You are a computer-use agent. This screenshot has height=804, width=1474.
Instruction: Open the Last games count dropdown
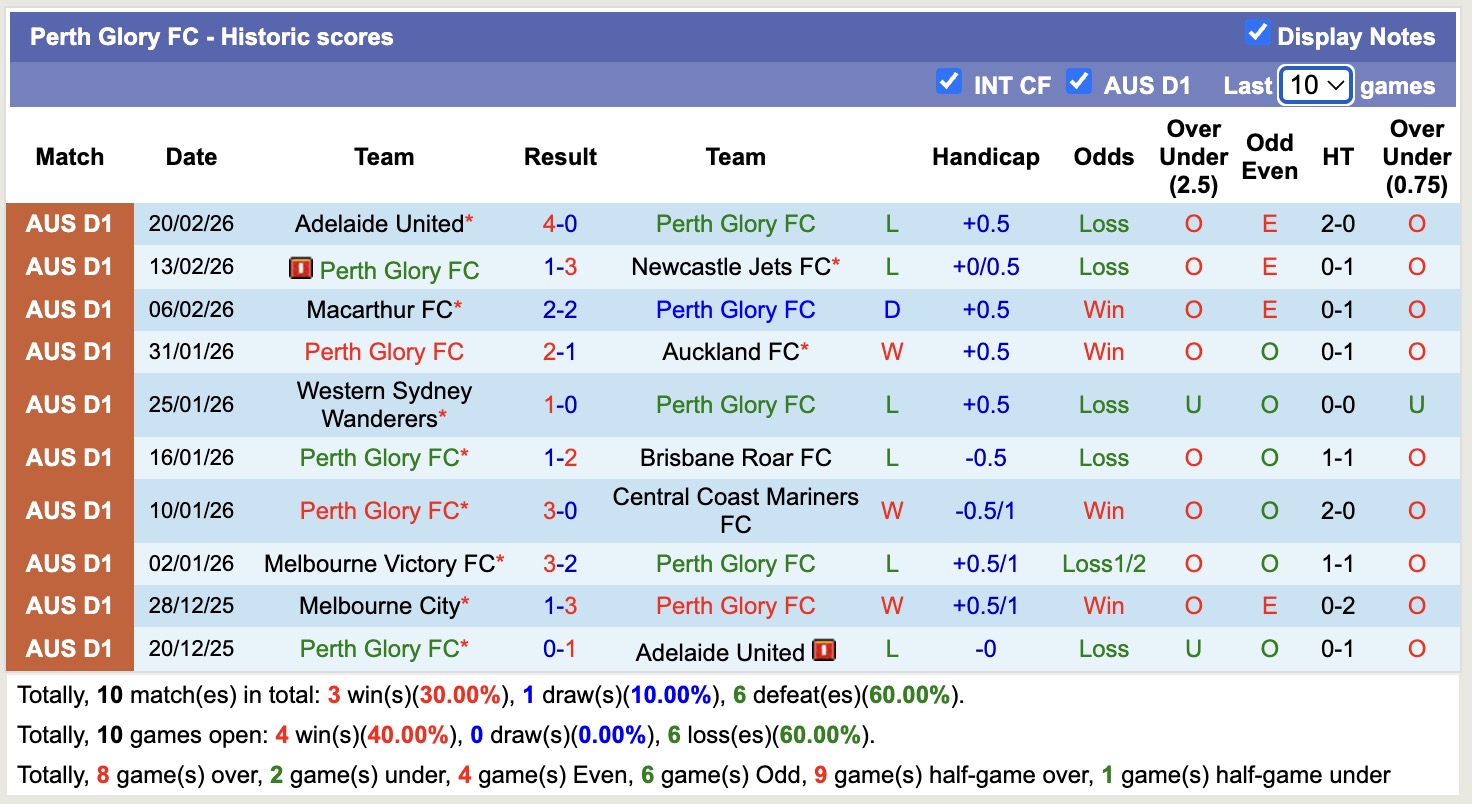tap(1315, 86)
